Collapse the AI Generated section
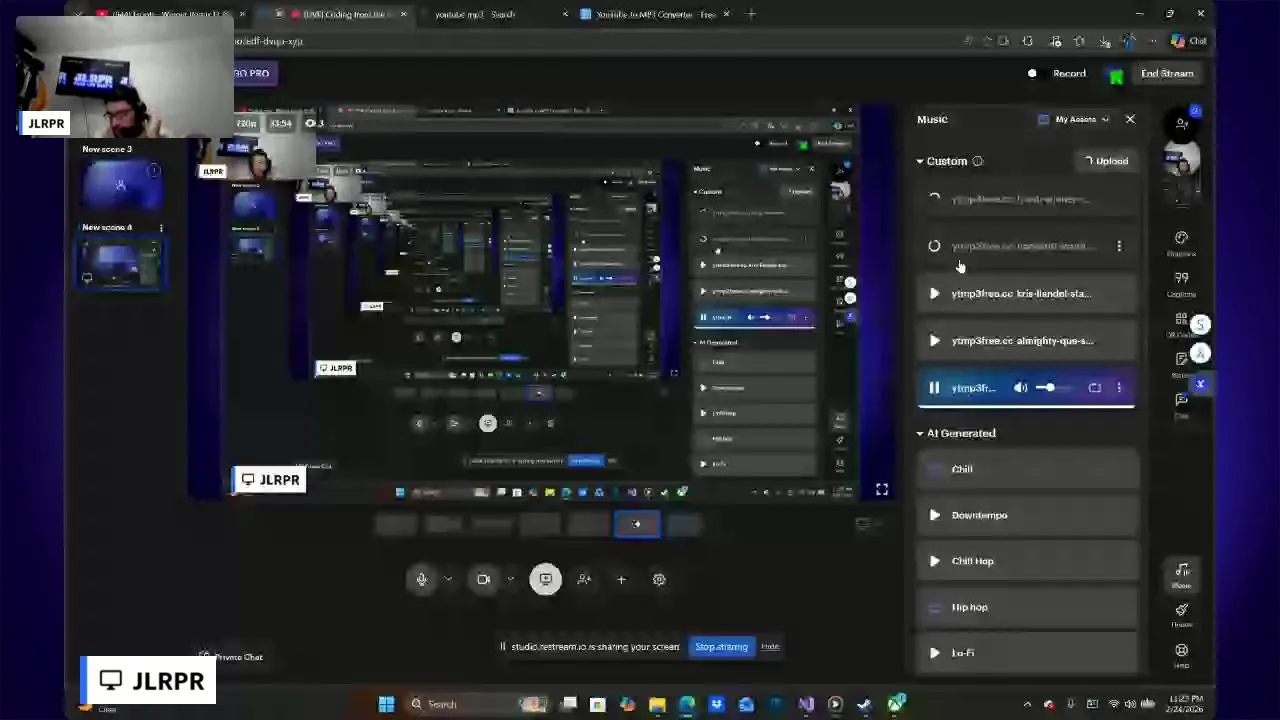1280x720 pixels. coord(920,434)
